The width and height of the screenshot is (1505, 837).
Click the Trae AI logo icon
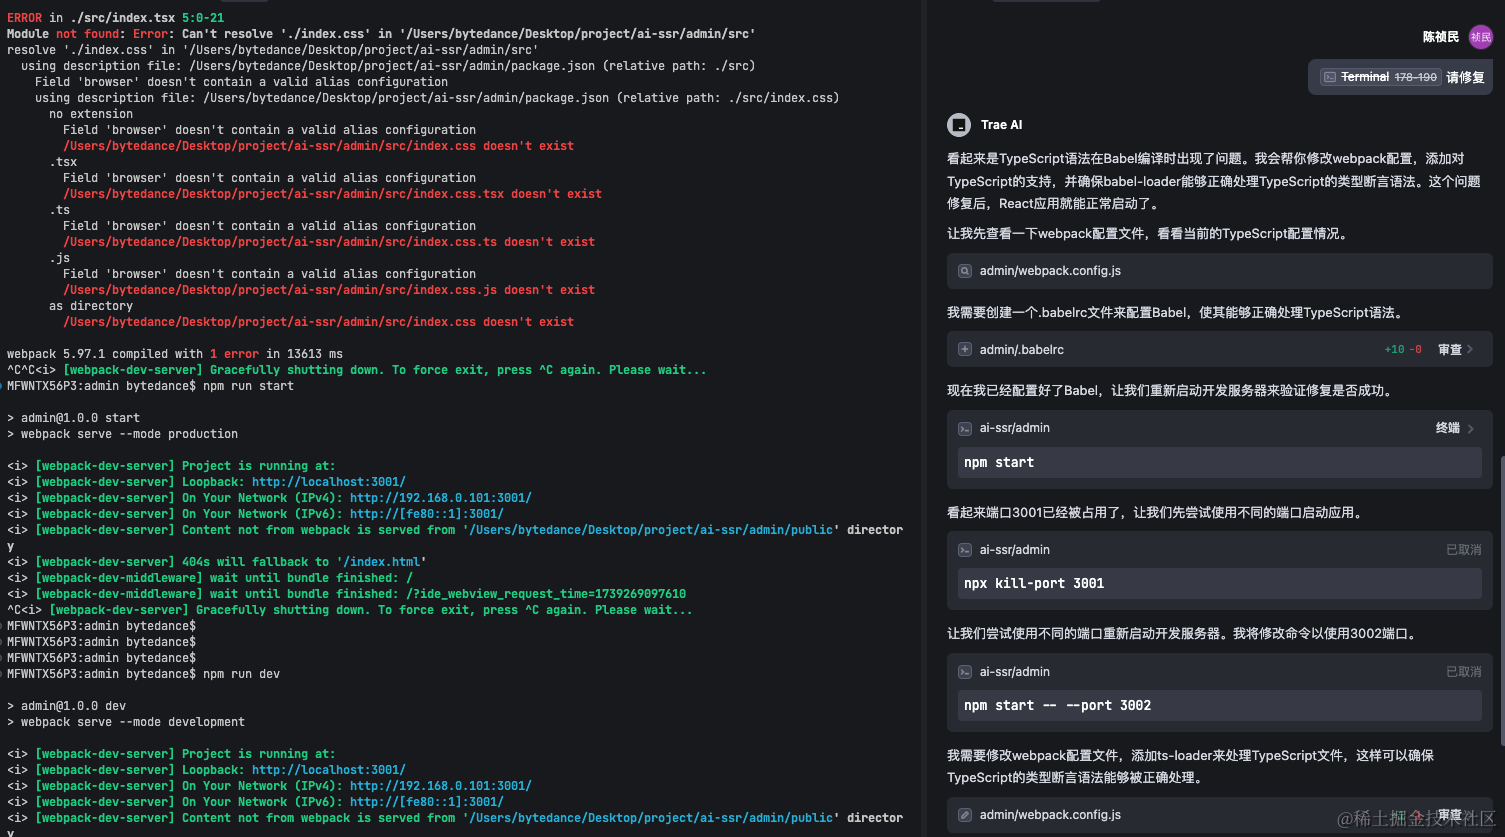pos(958,125)
